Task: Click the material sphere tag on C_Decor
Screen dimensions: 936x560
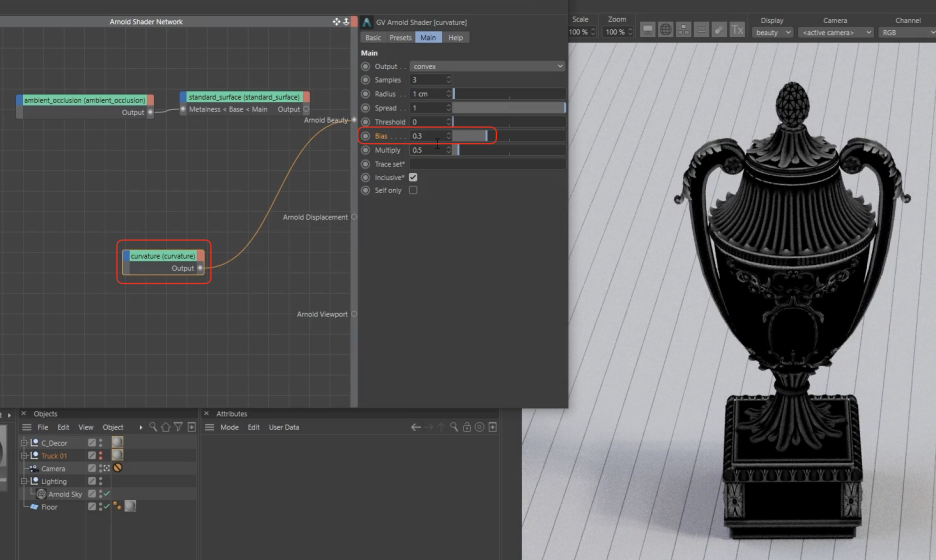Action: click(x=118, y=442)
